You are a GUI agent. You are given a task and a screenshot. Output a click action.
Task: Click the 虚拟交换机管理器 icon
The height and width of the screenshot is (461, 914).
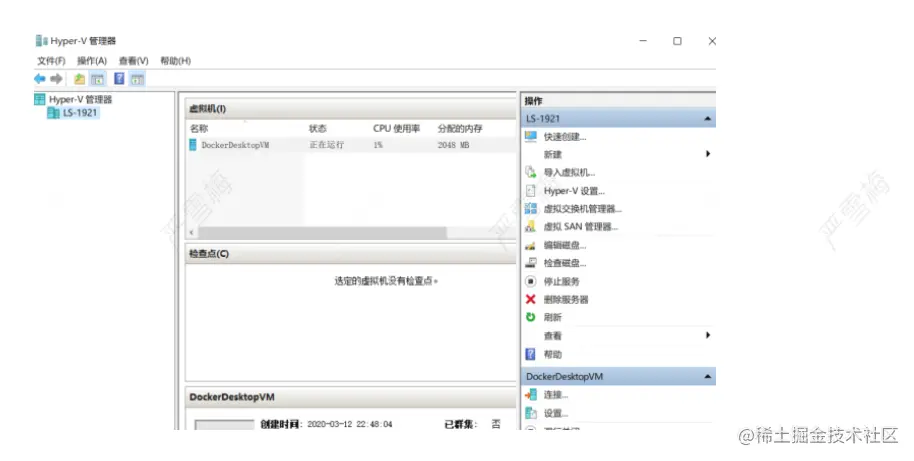(x=530, y=208)
